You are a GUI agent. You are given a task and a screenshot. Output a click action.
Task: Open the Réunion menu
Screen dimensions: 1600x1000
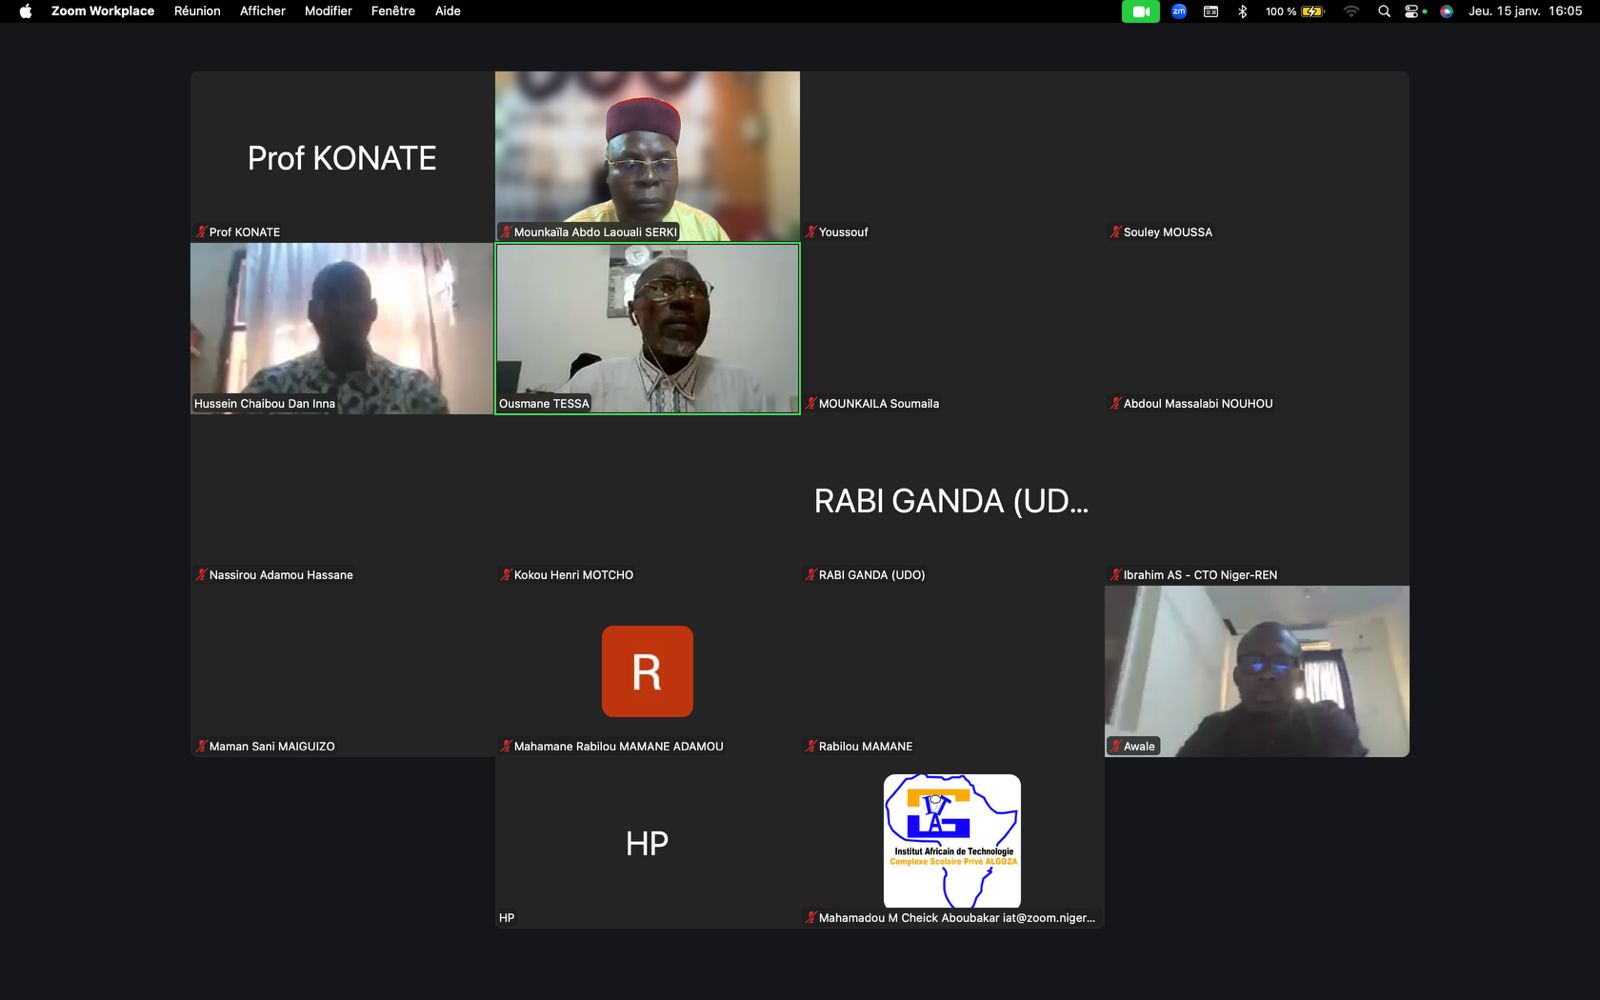(197, 12)
